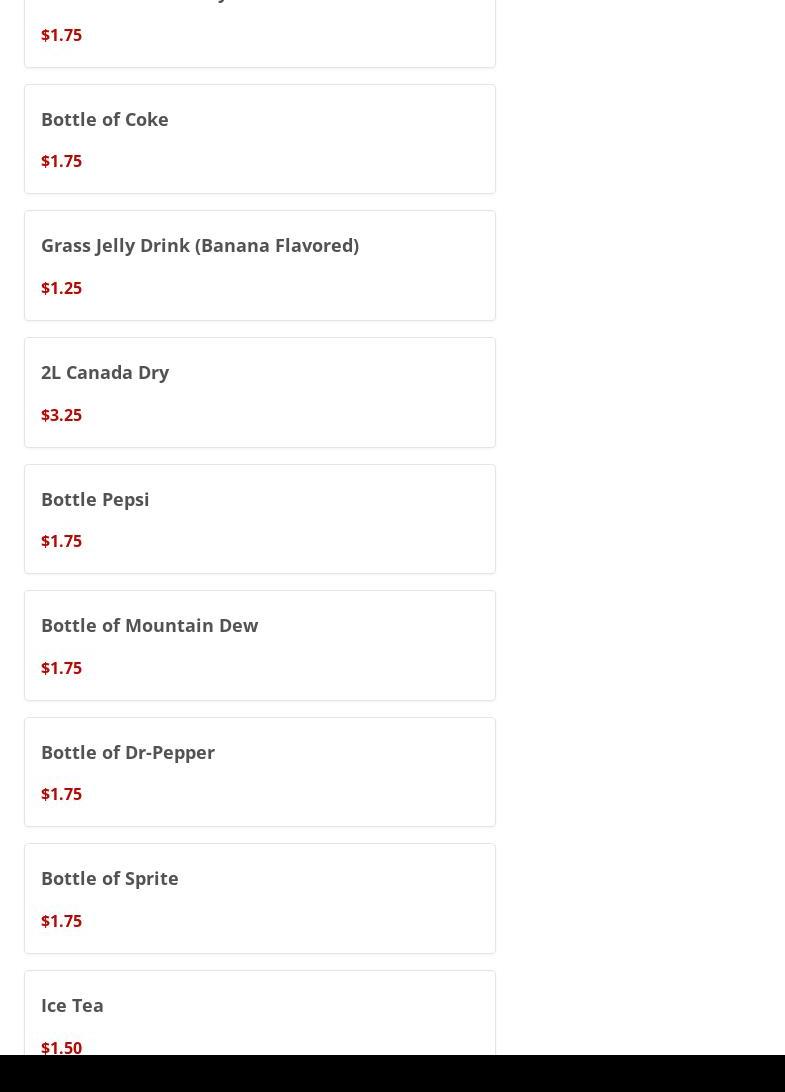Screen dimensions: 785x1092
Task: Open the Bottle Pepsi menu item
Action: (95, 499)
